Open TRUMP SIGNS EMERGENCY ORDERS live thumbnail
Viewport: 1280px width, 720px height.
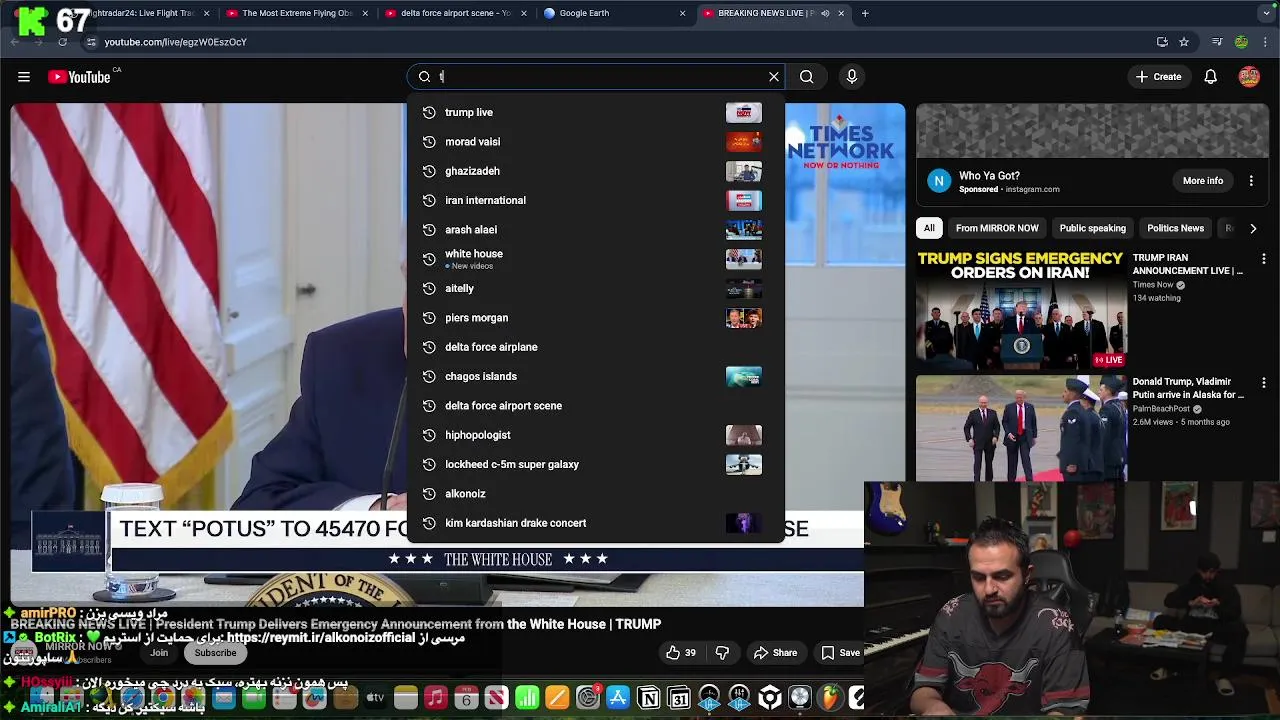click(1021, 308)
